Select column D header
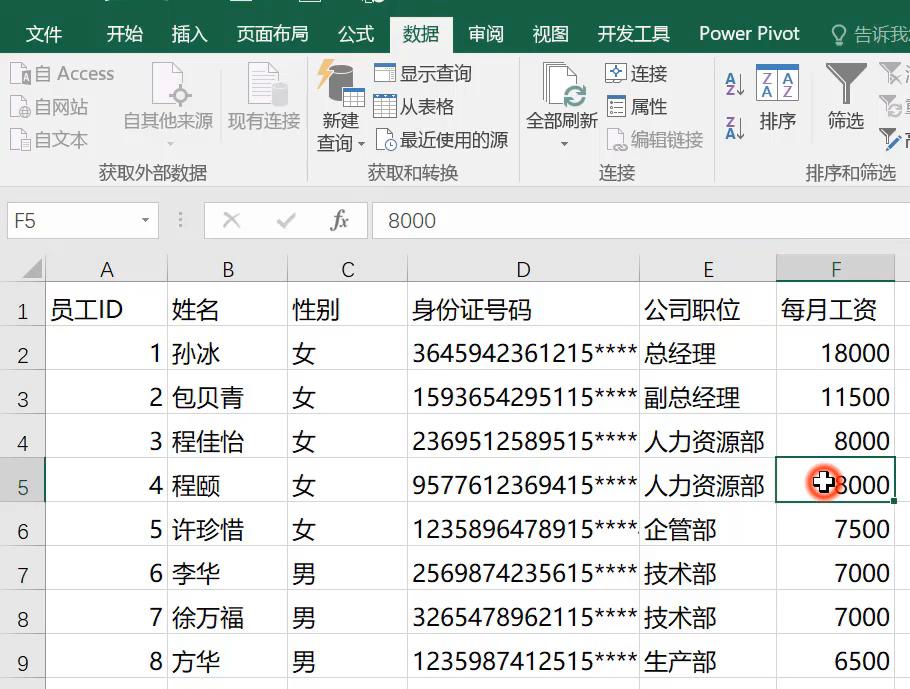 (x=523, y=269)
